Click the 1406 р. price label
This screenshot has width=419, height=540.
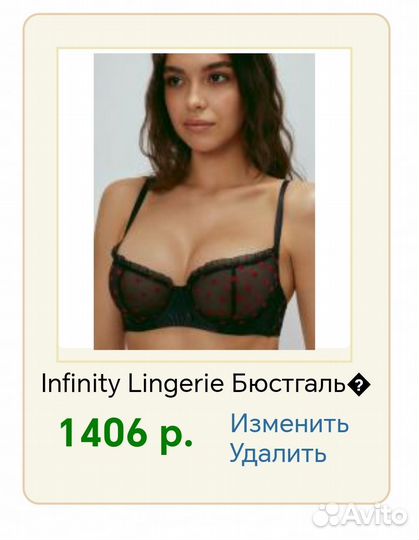(126, 434)
